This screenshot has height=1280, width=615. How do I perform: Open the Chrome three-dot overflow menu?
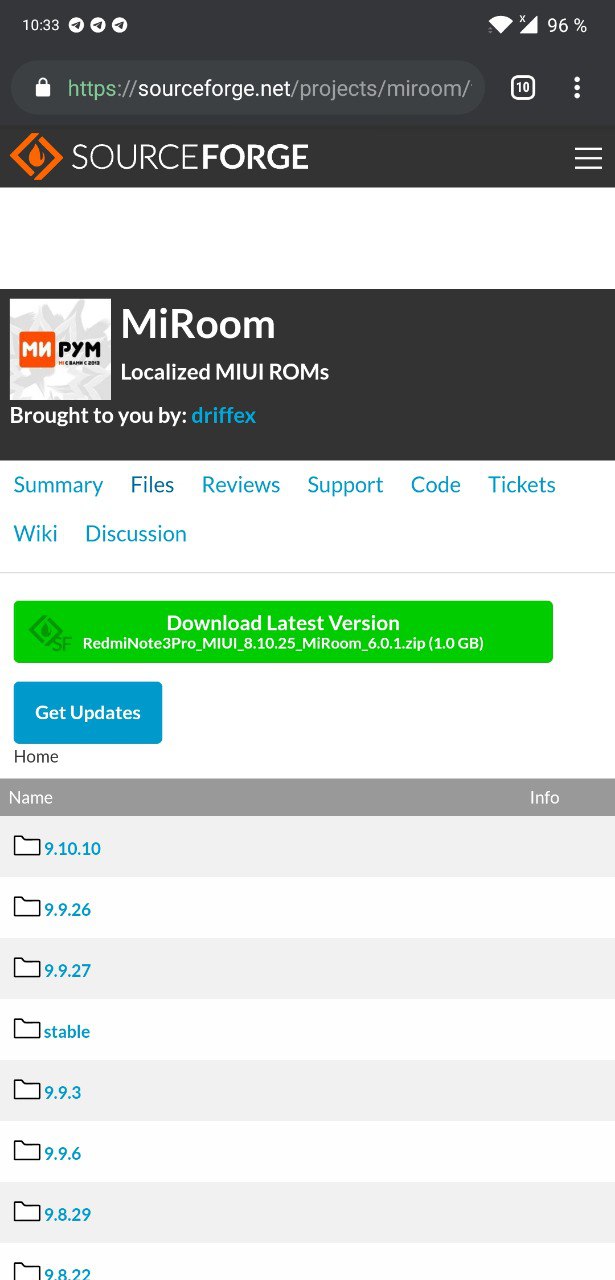coord(577,88)
